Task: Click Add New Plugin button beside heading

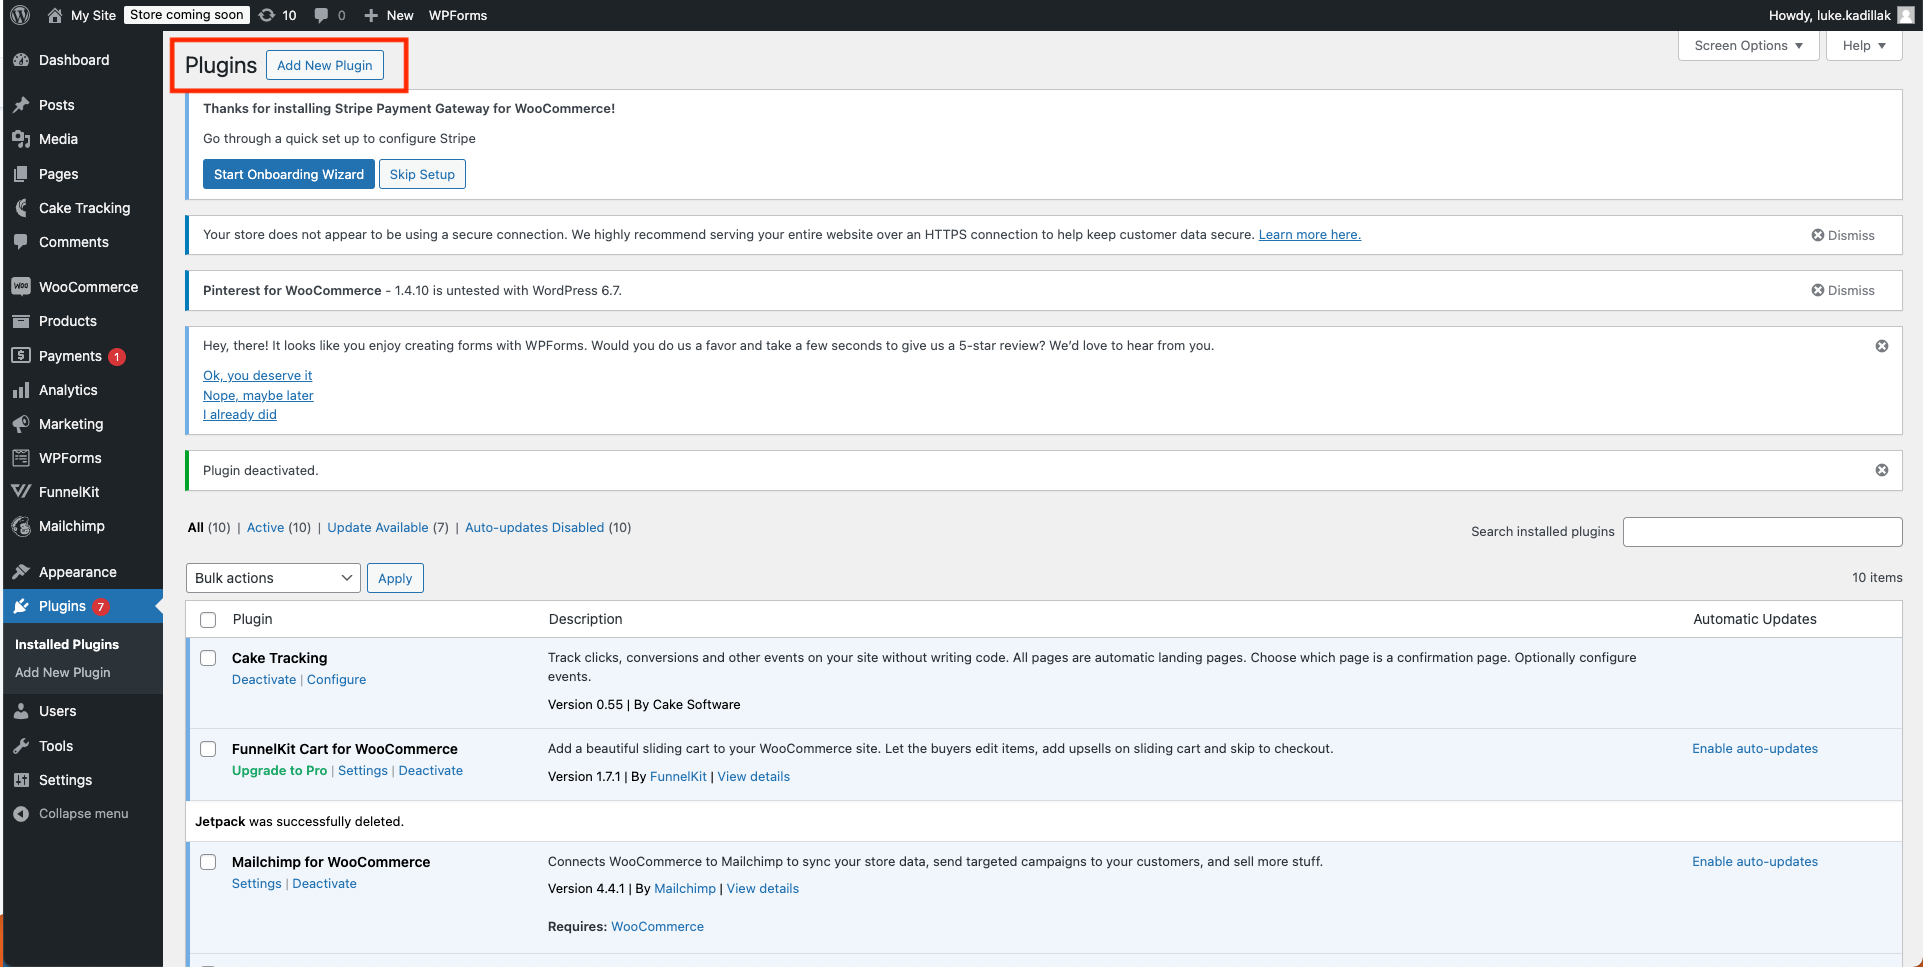Action: tap(325, 65)
